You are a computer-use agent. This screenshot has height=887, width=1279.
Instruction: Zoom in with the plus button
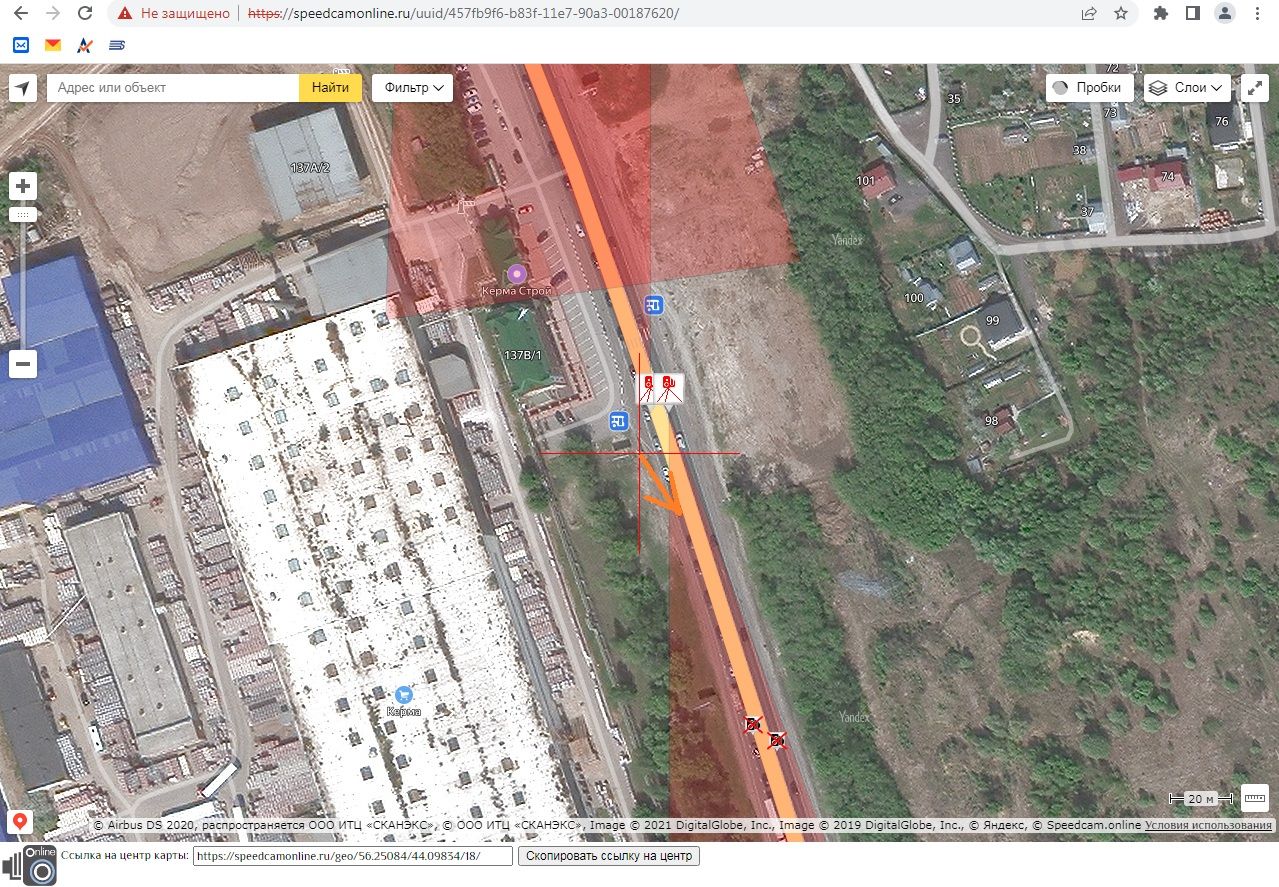[23, 186]
